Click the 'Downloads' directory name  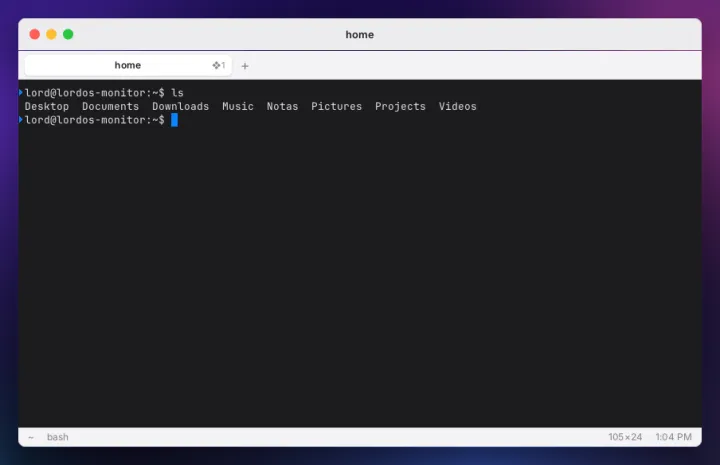[x=180, y=106]
